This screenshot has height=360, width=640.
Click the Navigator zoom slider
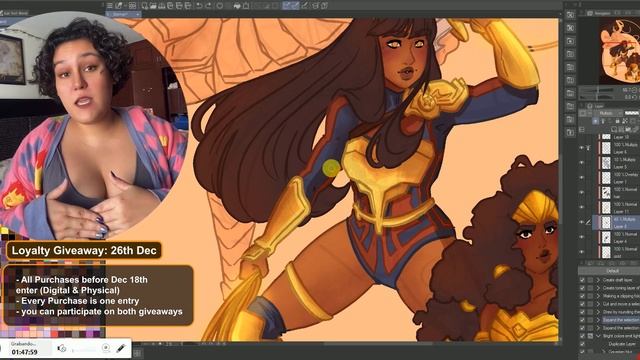(597, 90)
